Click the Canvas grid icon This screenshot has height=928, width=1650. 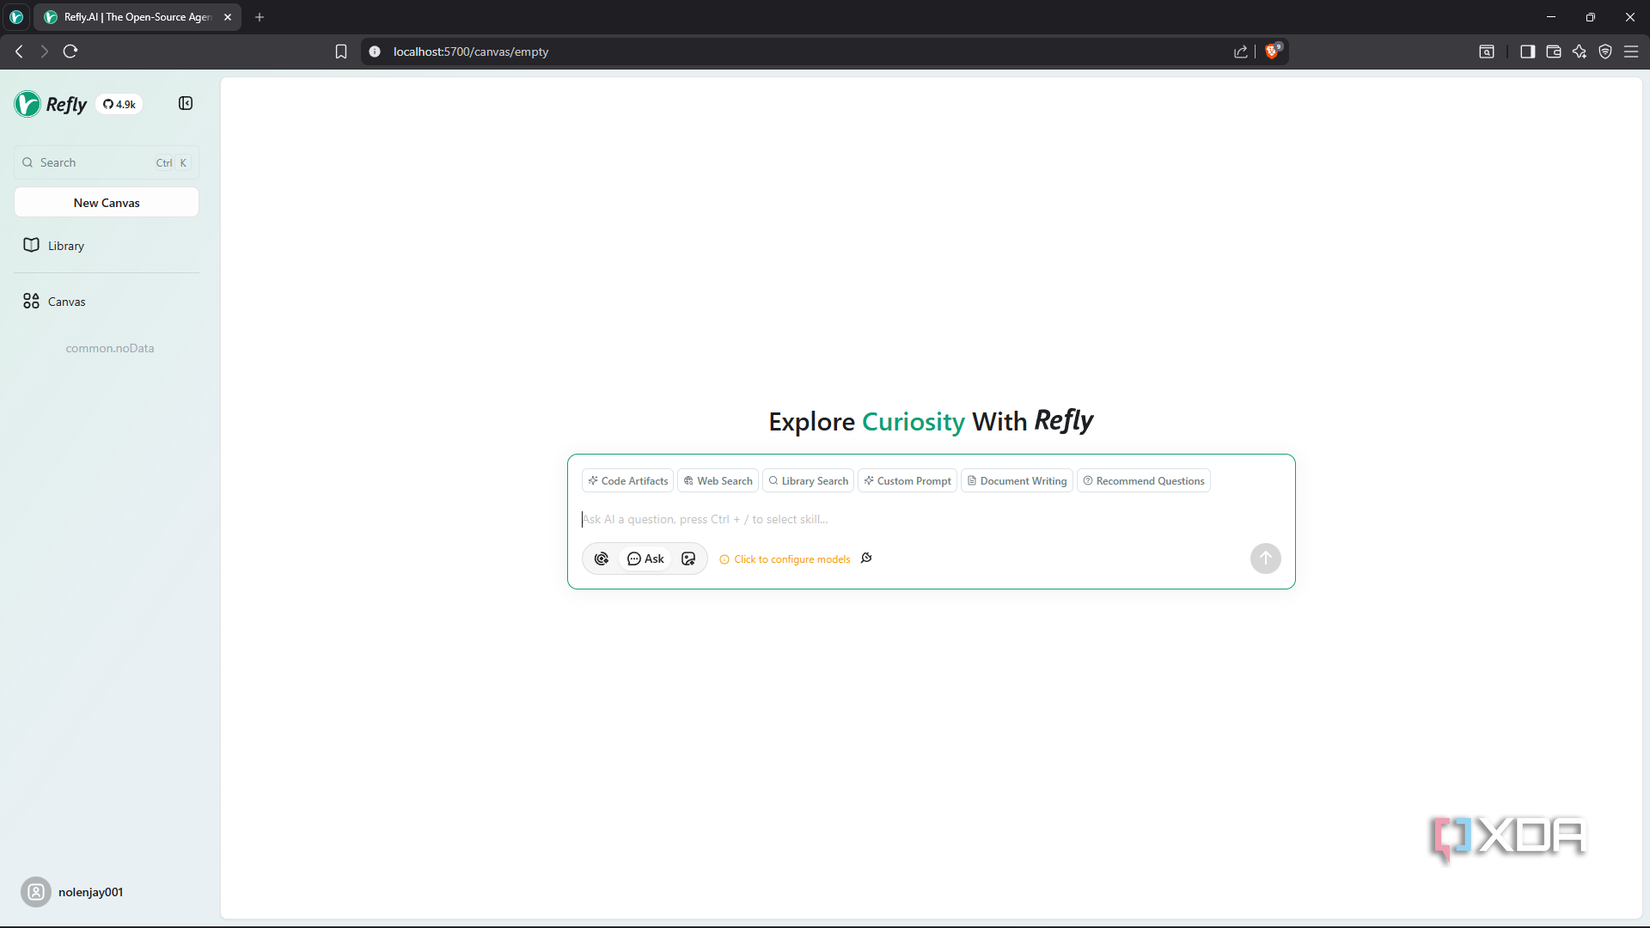point(31,301)
